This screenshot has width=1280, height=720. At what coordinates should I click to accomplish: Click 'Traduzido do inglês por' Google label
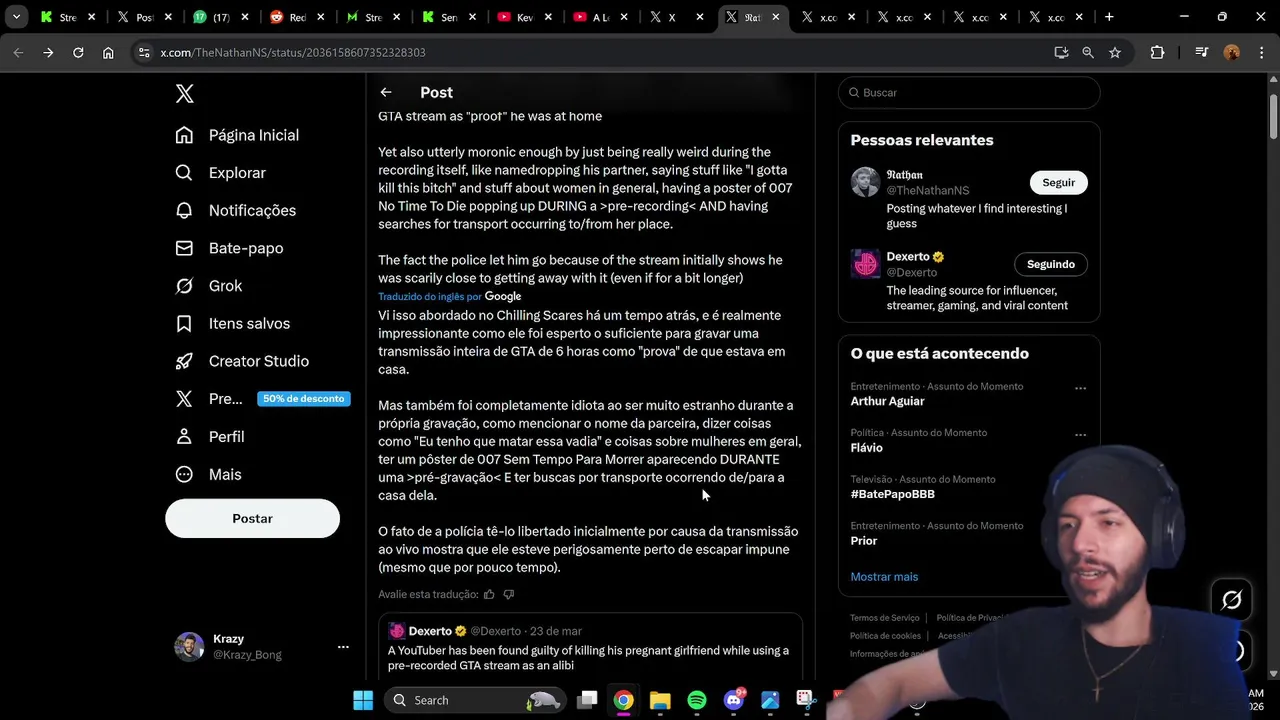click(x=450, y=296)
